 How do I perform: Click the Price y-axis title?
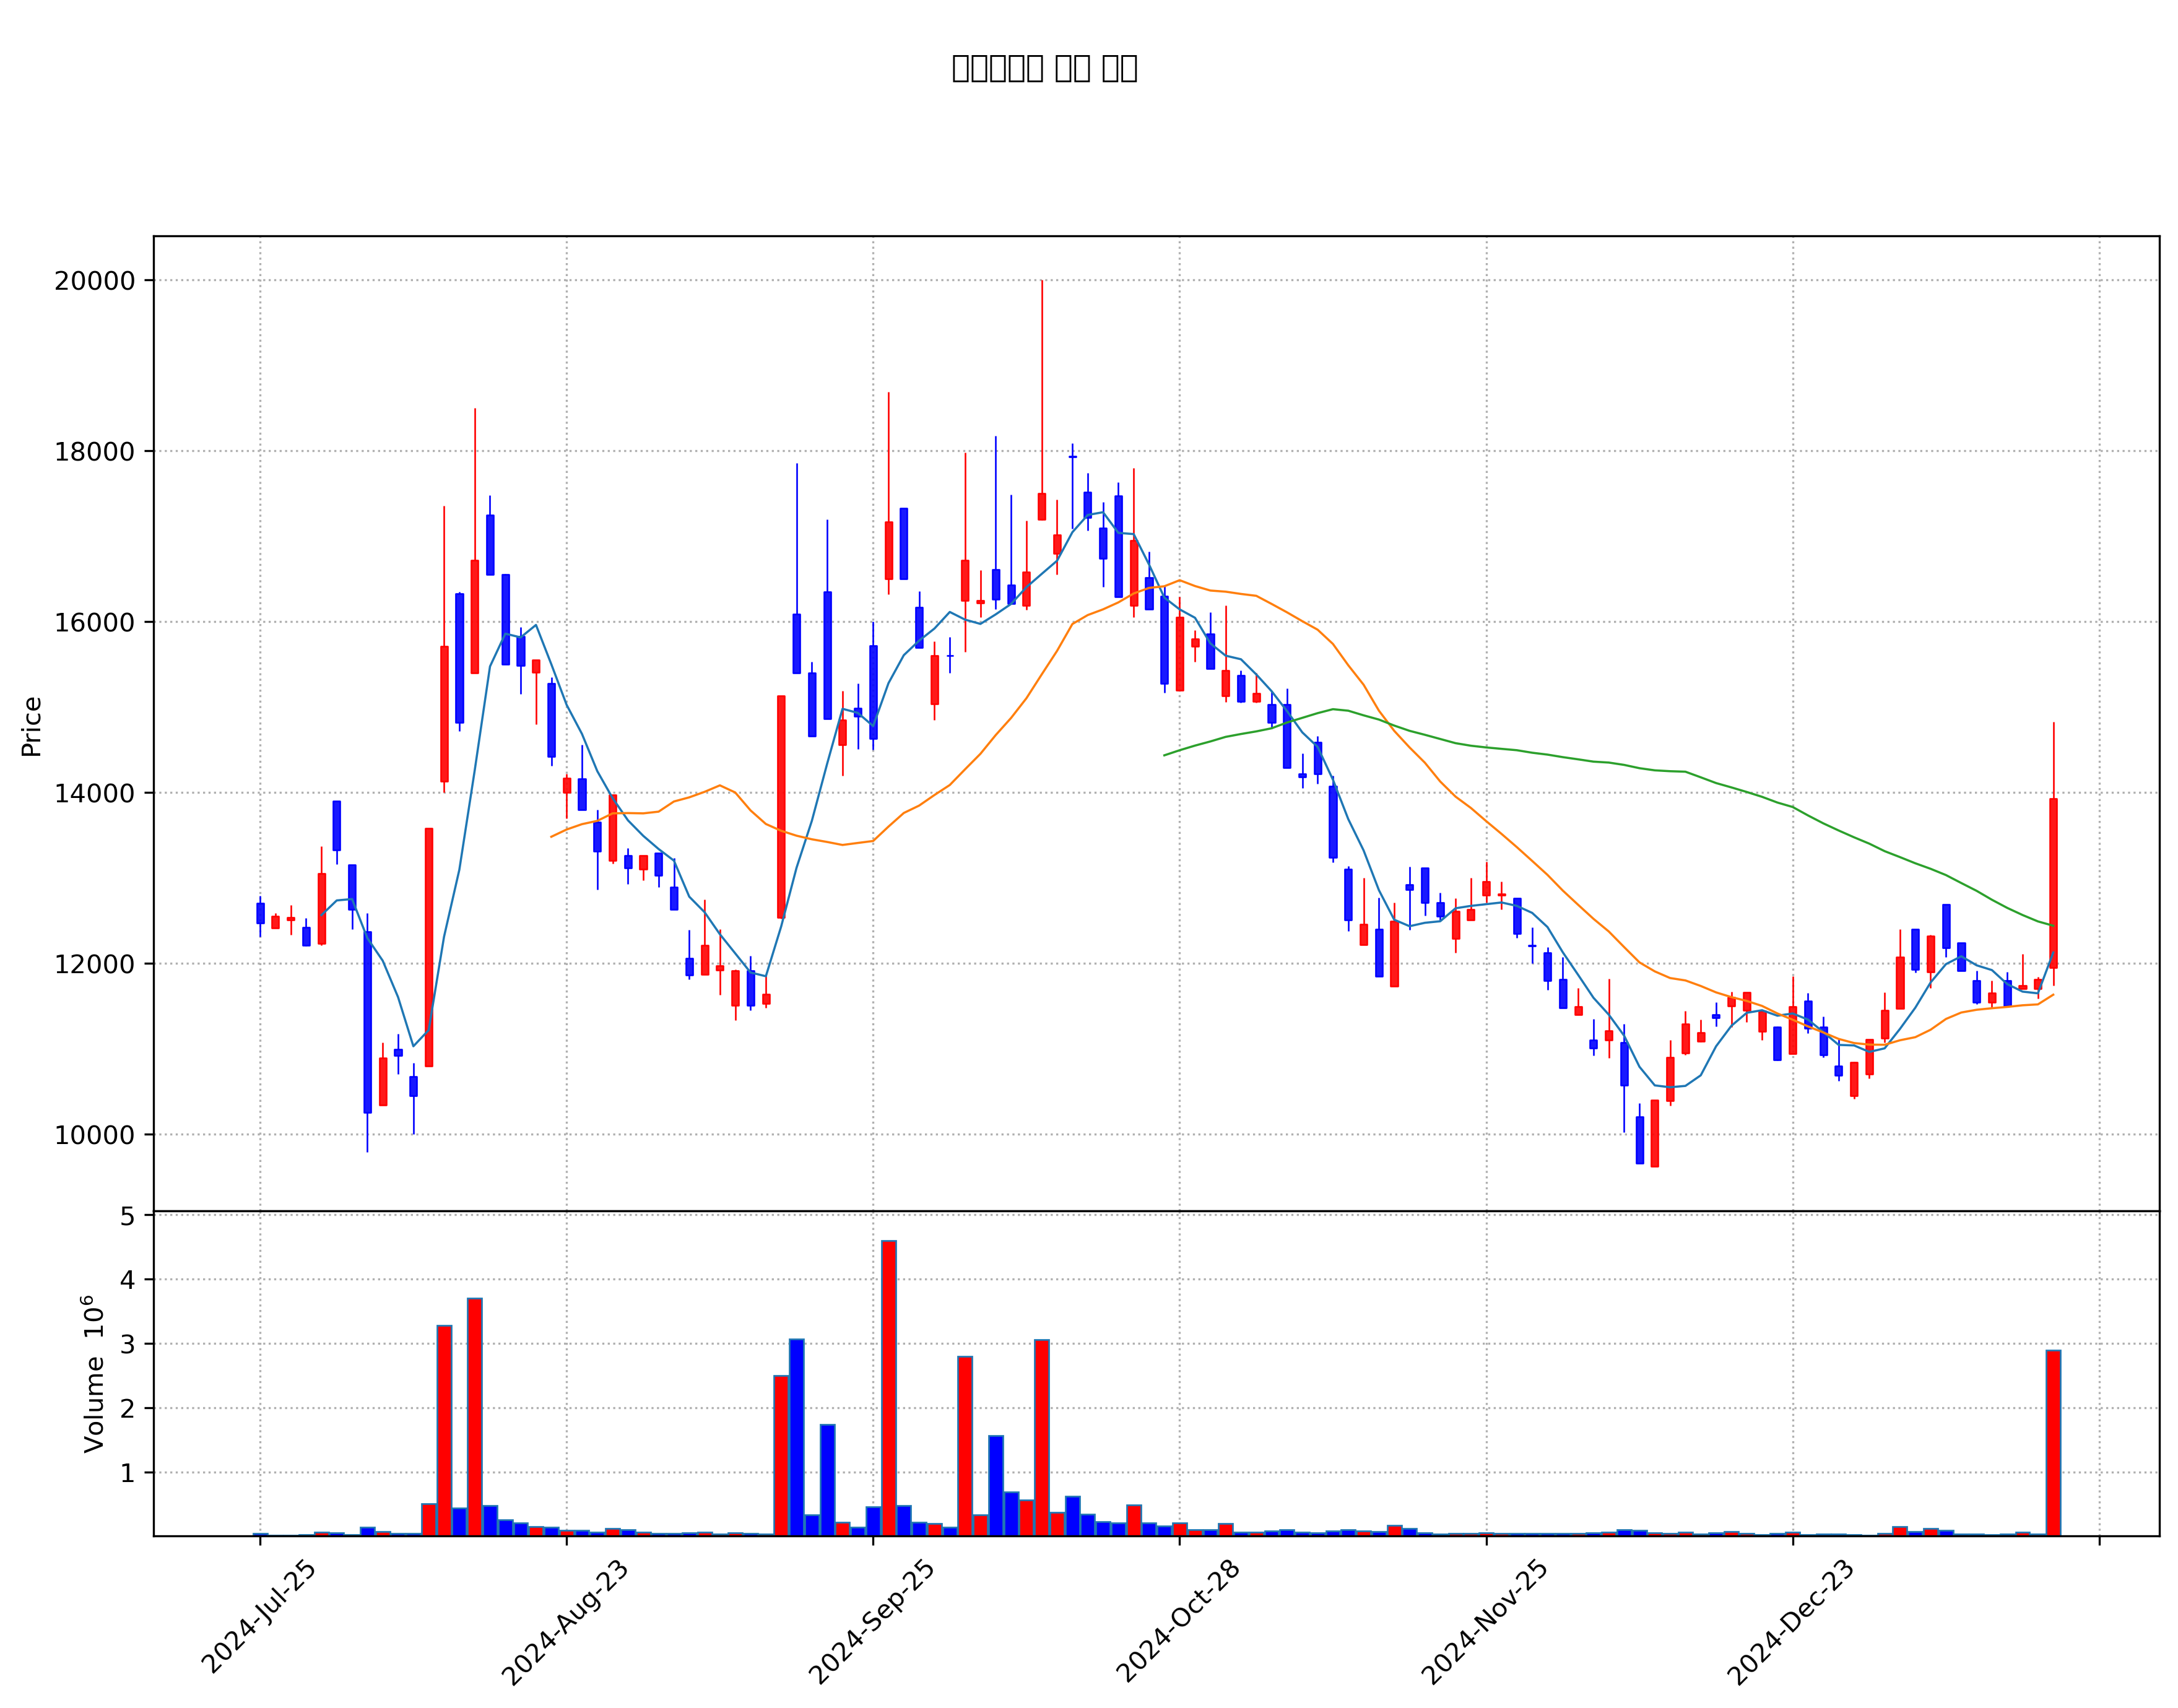(x=31, y=727)
